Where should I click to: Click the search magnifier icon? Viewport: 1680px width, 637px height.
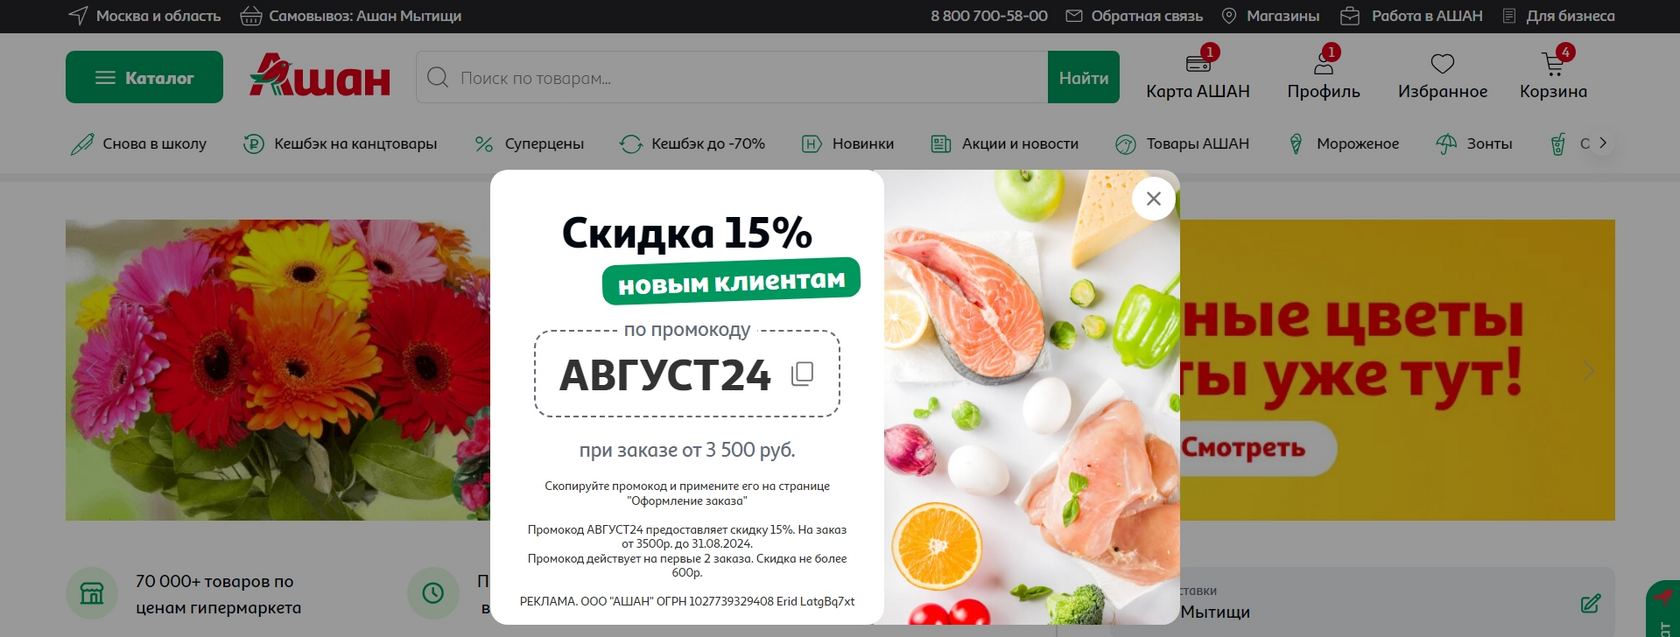pyautogui.click(x=438, y=77)
